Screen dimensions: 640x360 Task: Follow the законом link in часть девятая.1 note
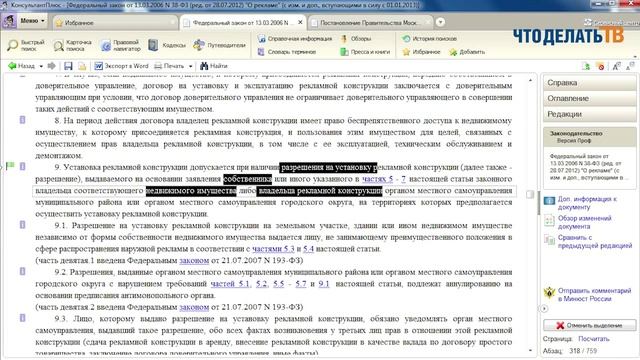[194, 260]
